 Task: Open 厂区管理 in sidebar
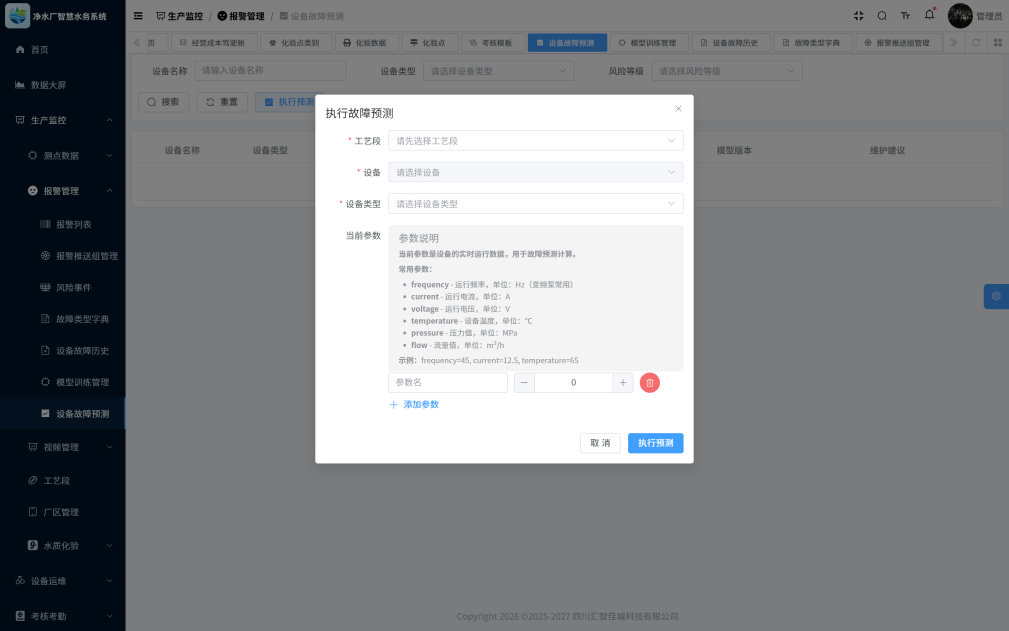(62, 512)
